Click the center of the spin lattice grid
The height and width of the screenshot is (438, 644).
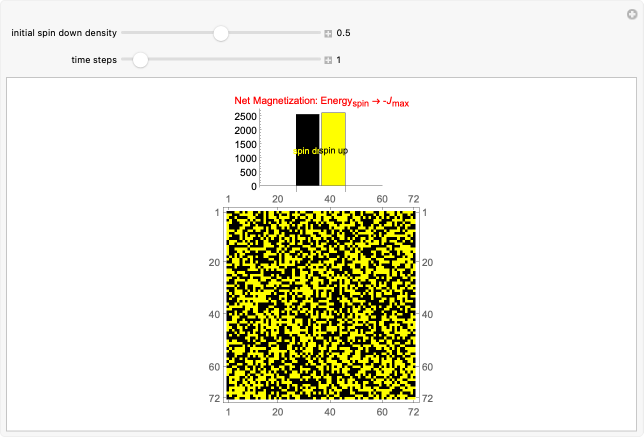(x=320, y=303)
